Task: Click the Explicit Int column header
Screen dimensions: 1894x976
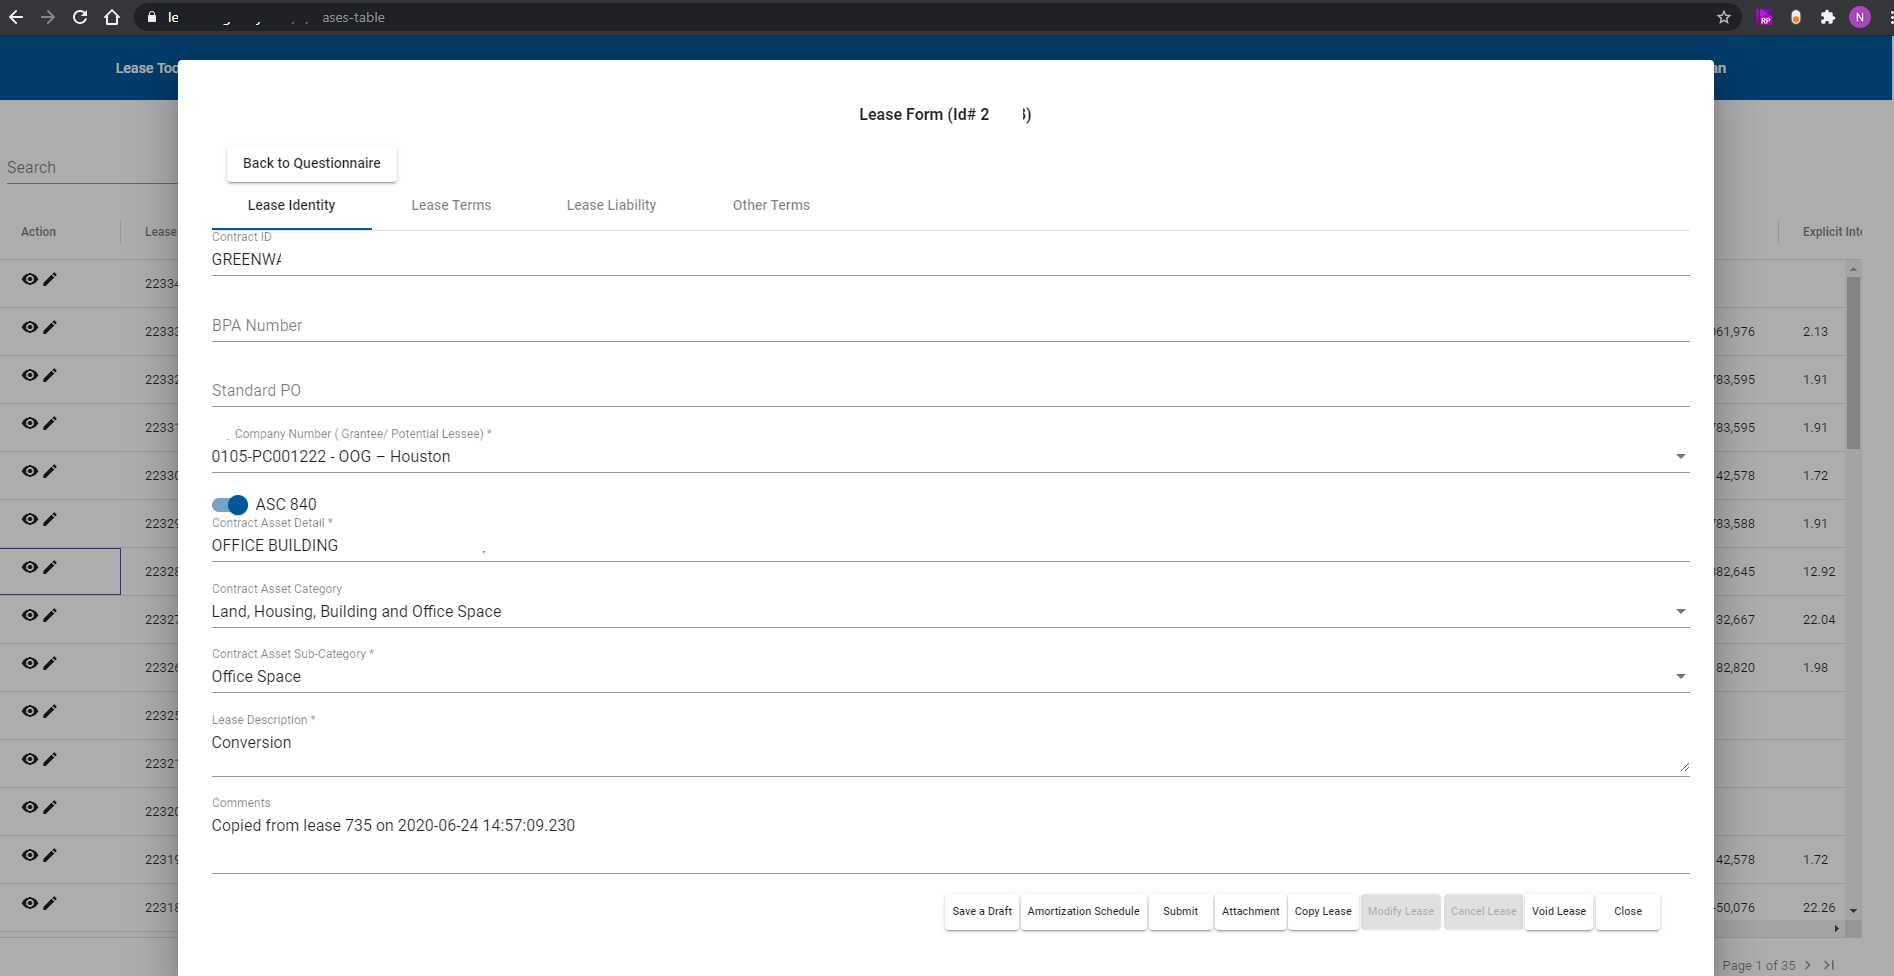Action: 1832,232
